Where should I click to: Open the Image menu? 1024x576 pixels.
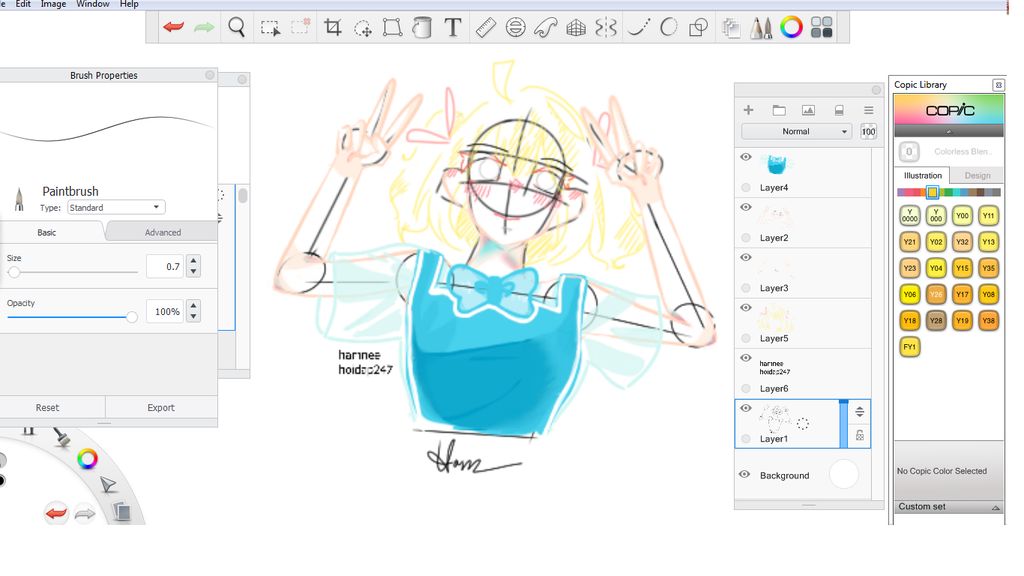[x=53, y=4]
